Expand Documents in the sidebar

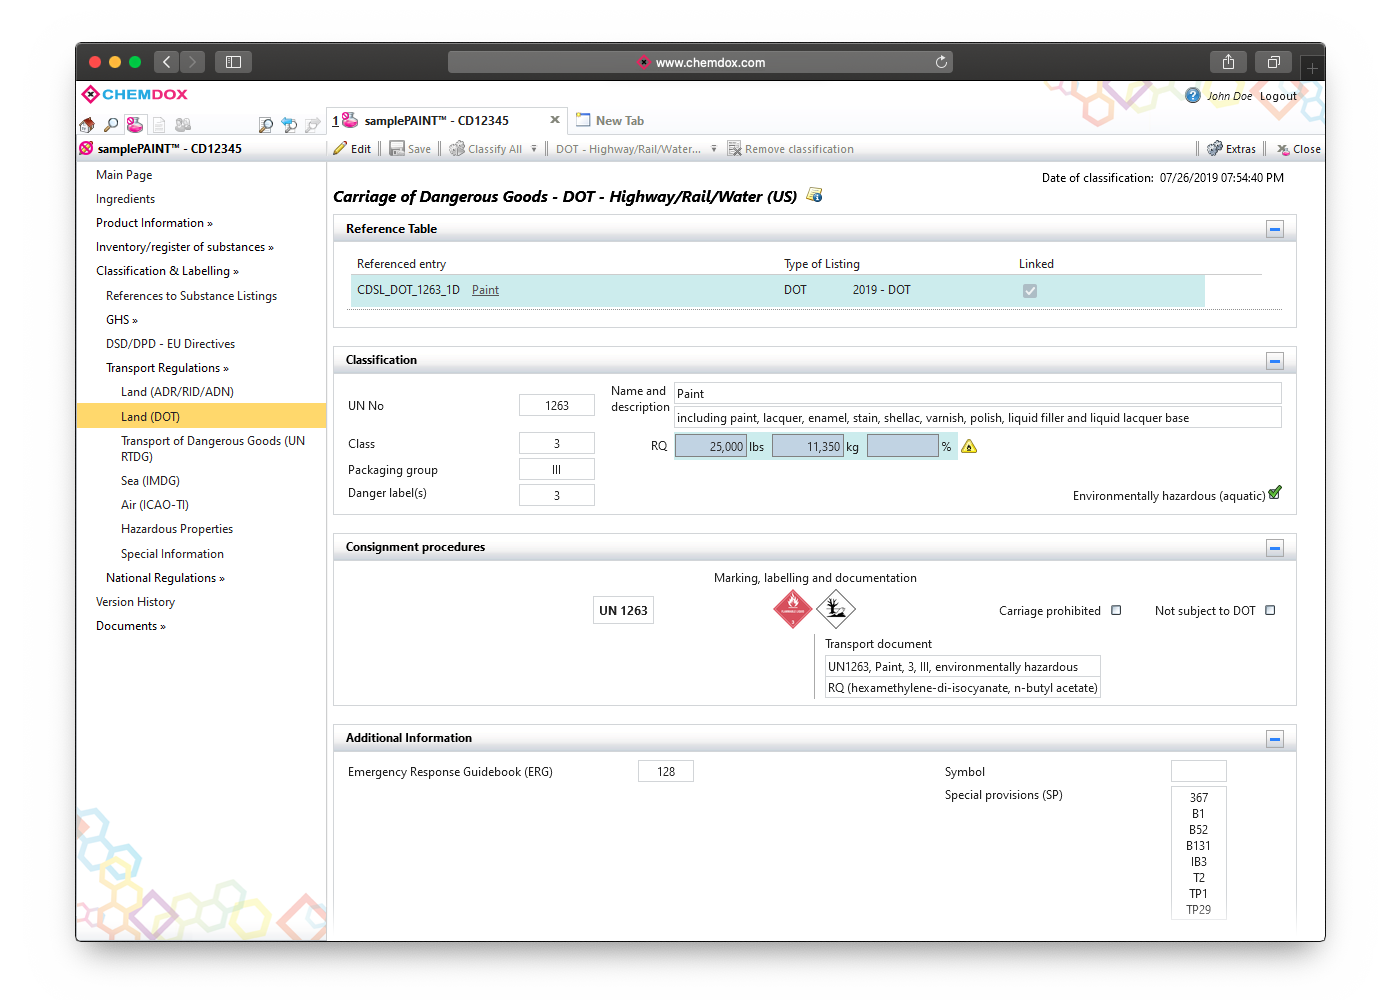131,626
